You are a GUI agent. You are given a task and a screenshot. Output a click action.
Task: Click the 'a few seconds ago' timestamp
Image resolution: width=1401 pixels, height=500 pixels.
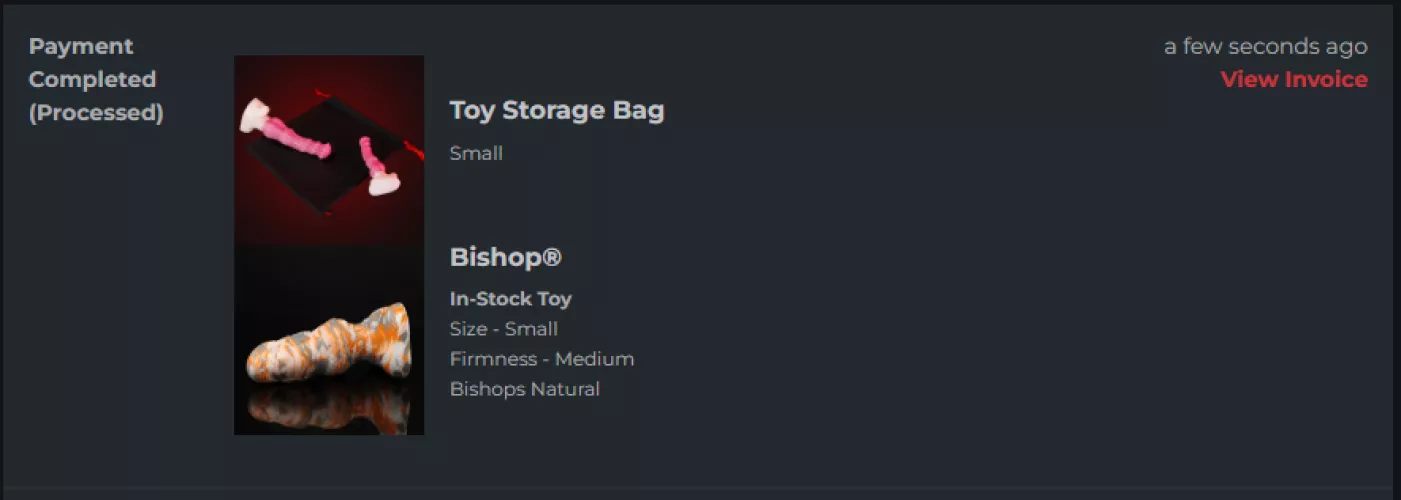[1265, 47]
